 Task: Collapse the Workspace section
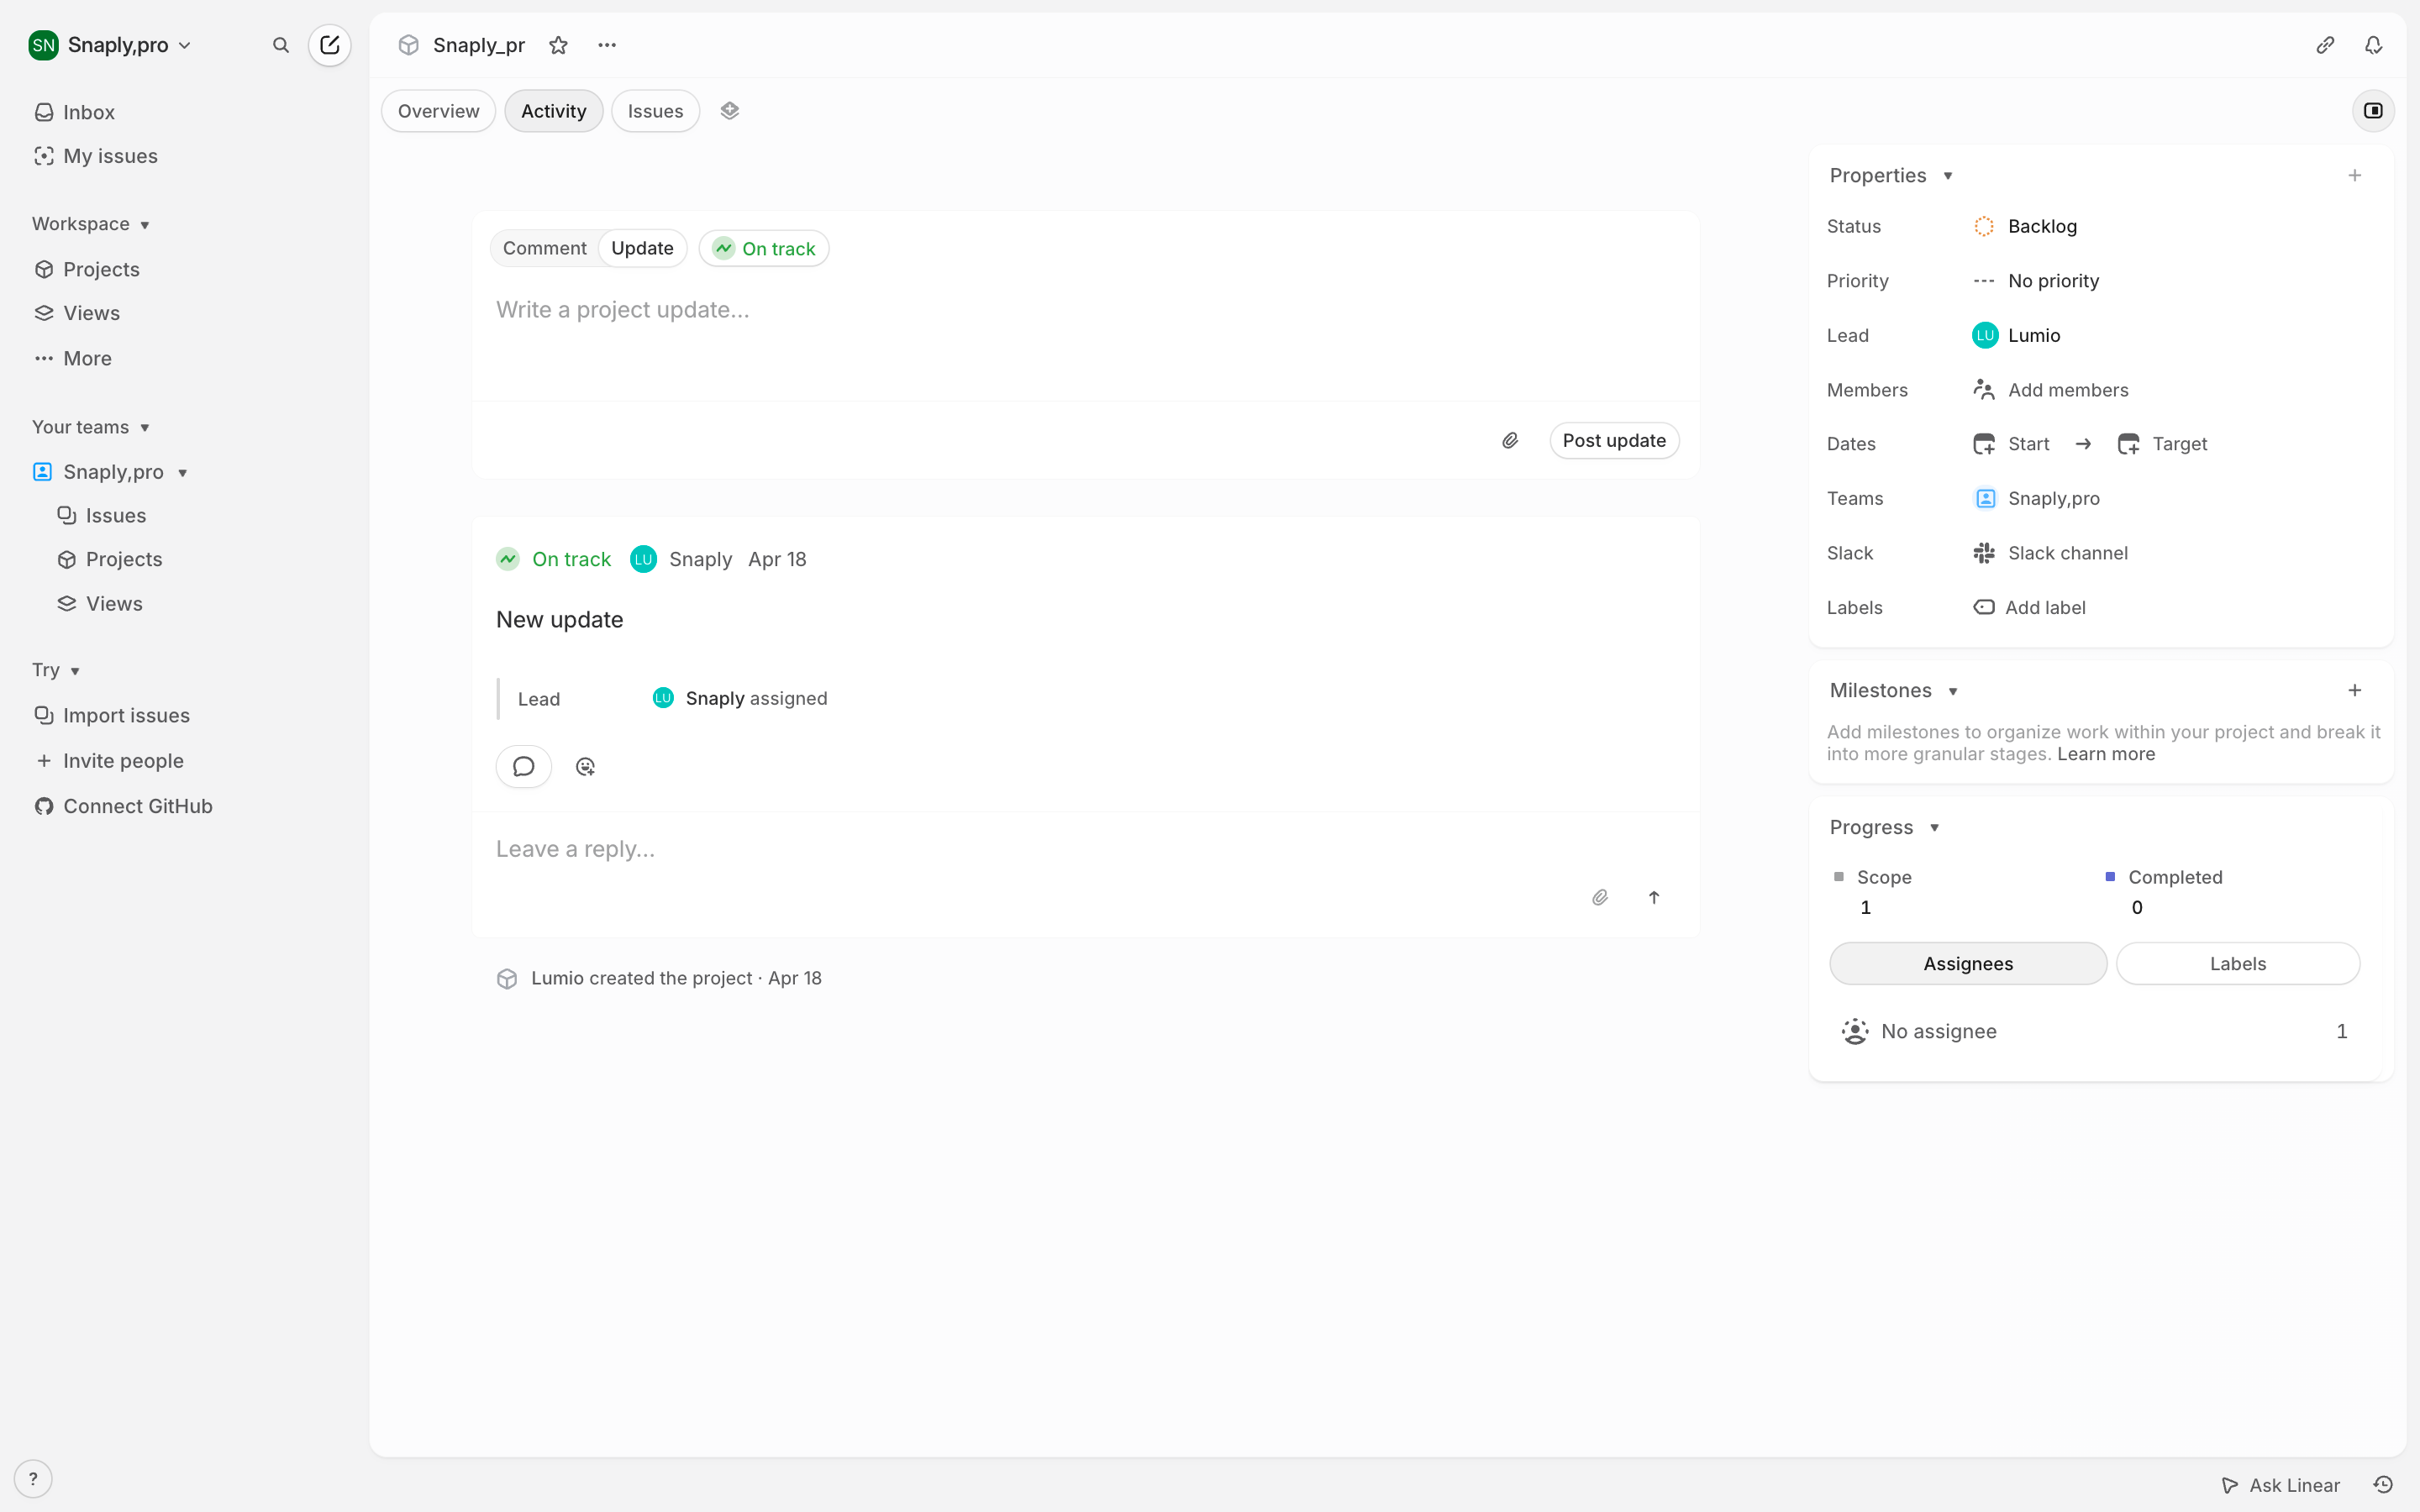pos(91,224)
